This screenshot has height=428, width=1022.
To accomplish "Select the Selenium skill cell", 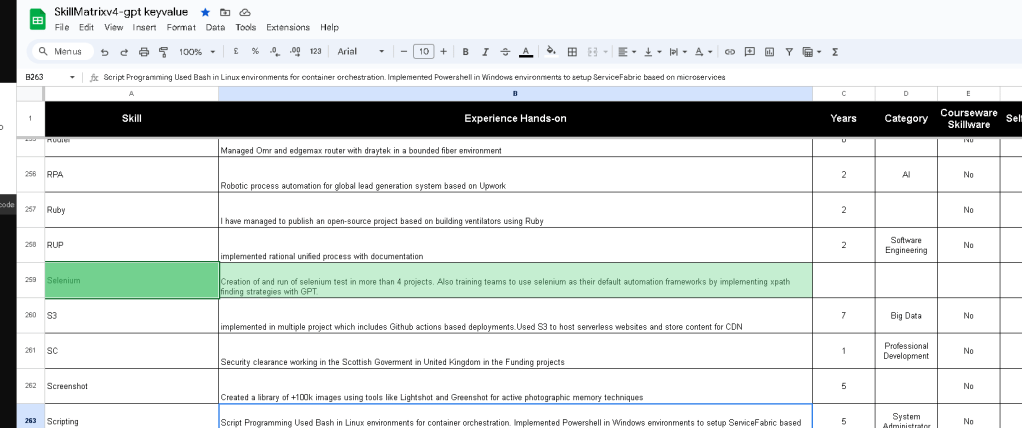I will point(132,281).
